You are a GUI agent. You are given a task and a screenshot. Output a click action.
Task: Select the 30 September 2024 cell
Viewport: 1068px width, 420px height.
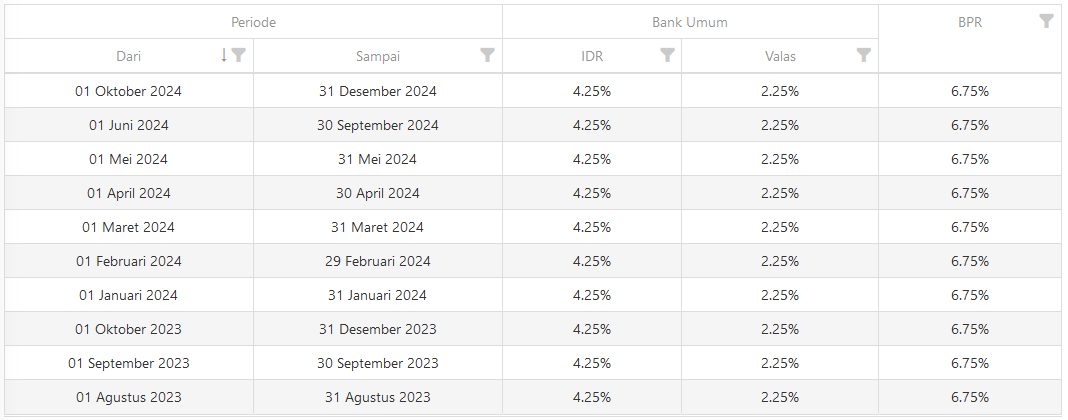point(378,125)
